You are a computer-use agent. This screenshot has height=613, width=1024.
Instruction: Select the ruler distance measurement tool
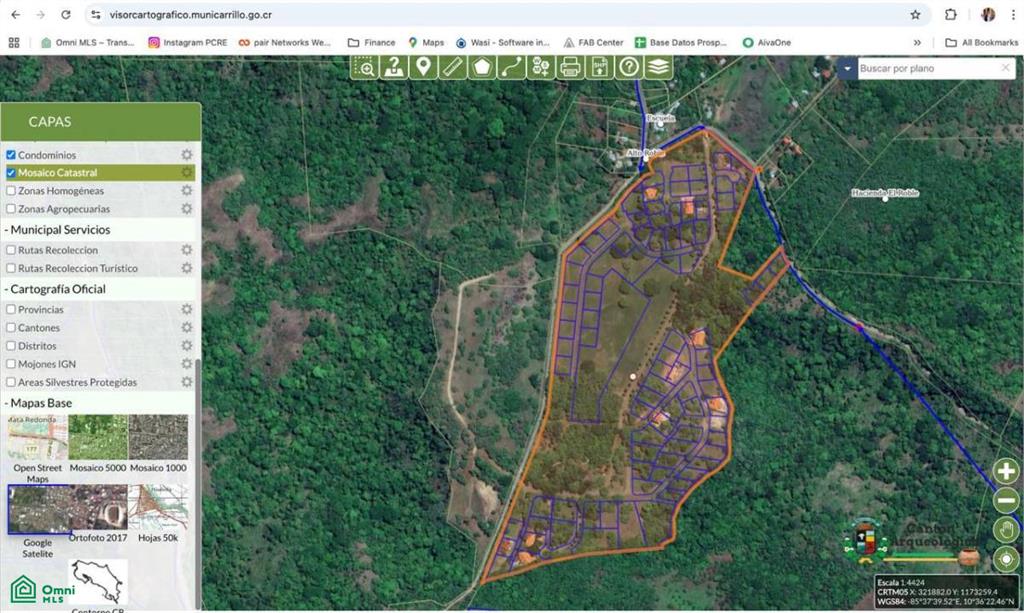coord(453,67)
